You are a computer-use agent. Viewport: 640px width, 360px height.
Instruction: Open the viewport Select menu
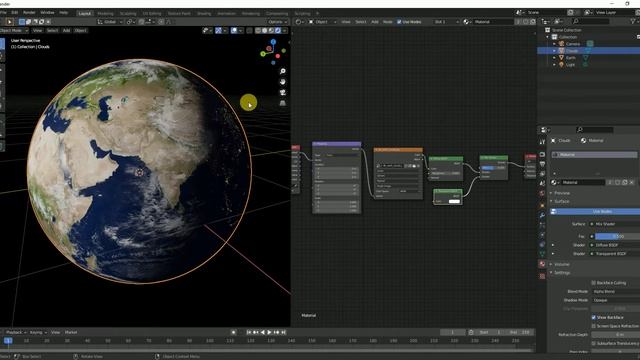coord(52,31)
